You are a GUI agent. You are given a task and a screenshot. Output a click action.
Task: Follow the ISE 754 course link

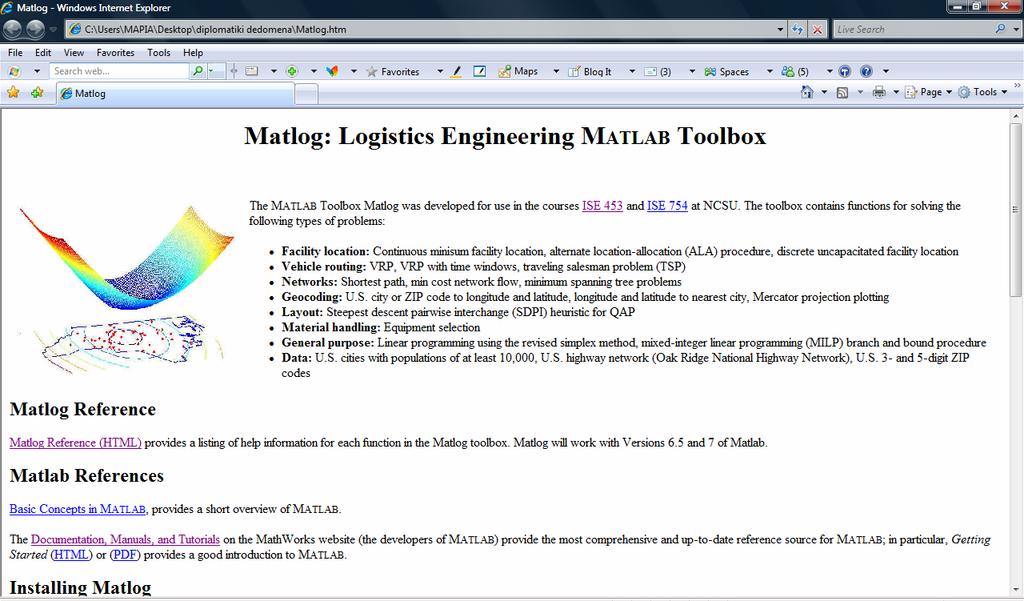point(667,206)
